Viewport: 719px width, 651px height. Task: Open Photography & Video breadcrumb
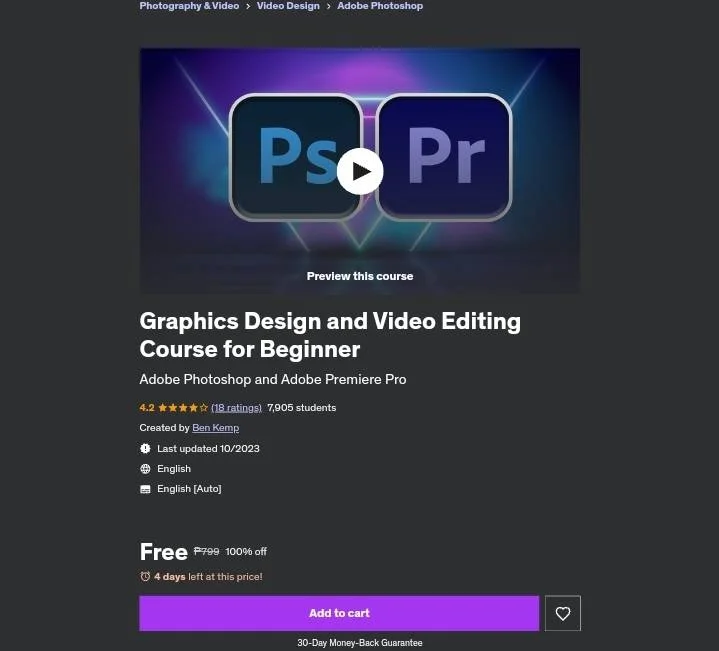pos(189,6)
